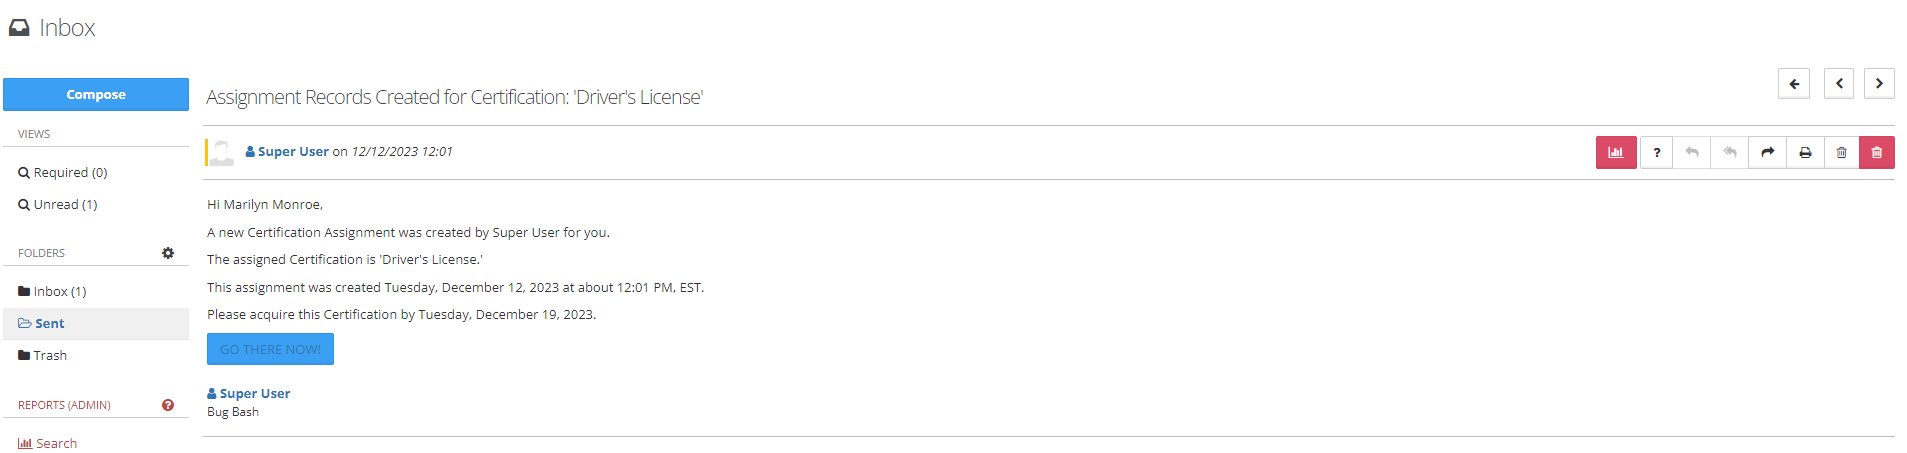Click the question mark help button
The width and height of the screenshot is (1907, 453).
pos(1656,152)
